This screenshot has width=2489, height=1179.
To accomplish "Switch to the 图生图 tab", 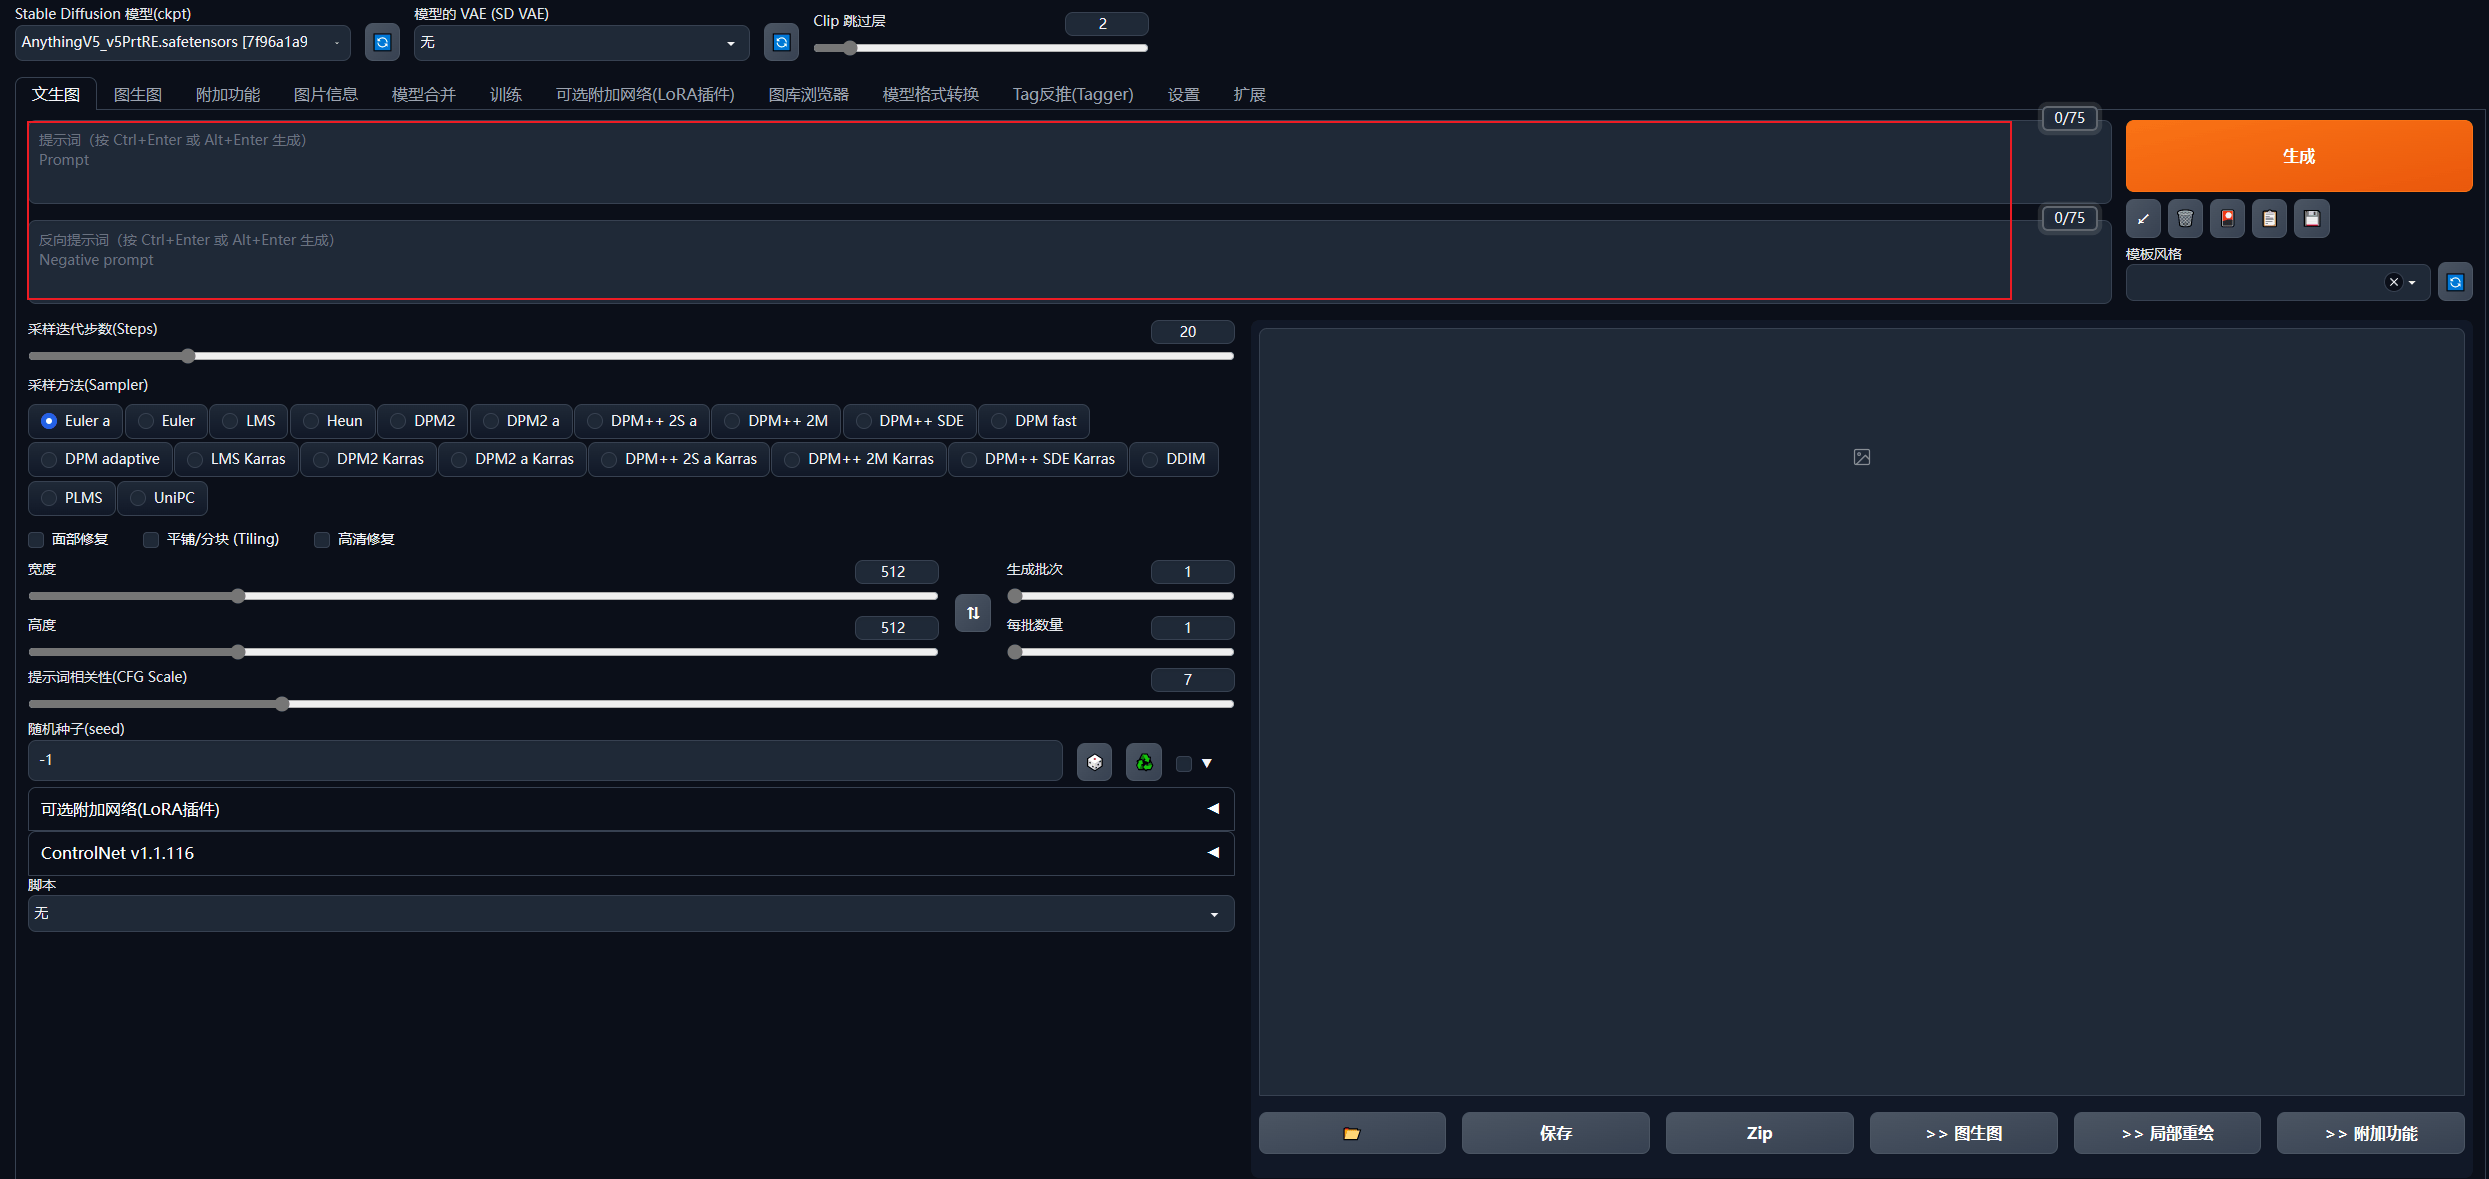I will pos(138,94).
